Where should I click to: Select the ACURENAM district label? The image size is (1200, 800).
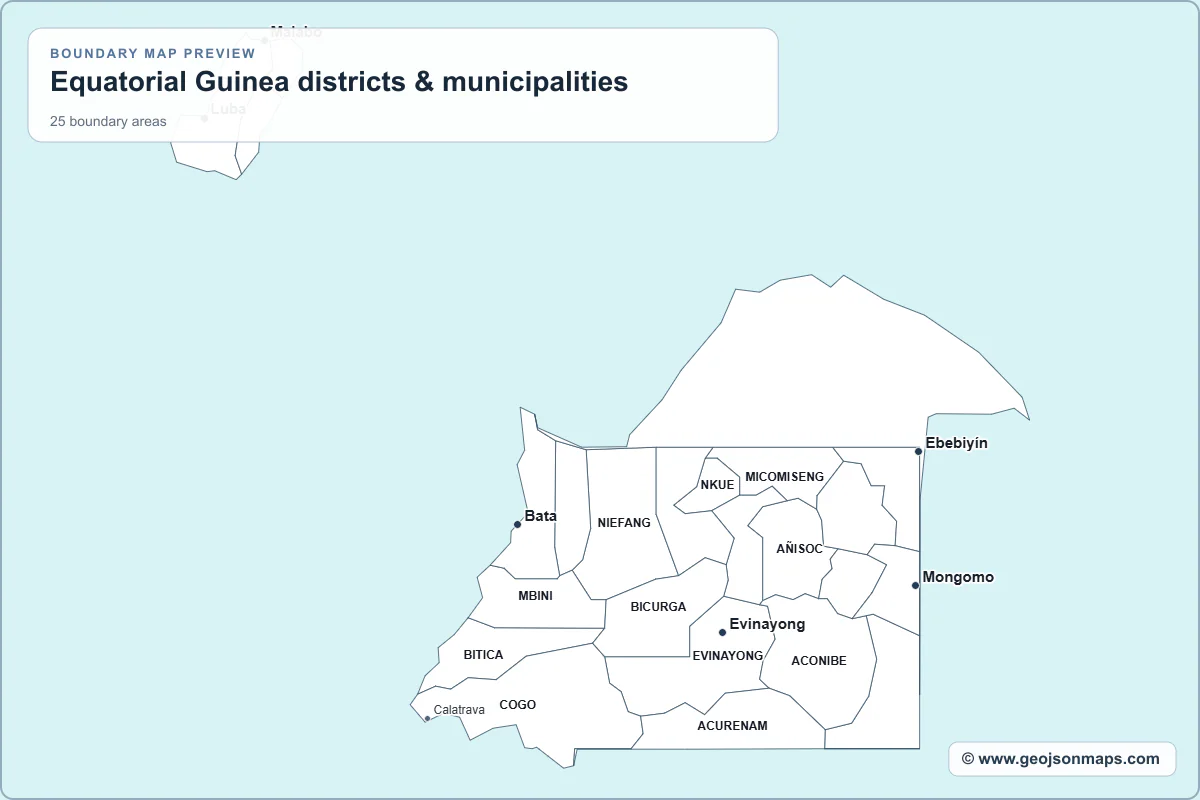coord(732,726)
